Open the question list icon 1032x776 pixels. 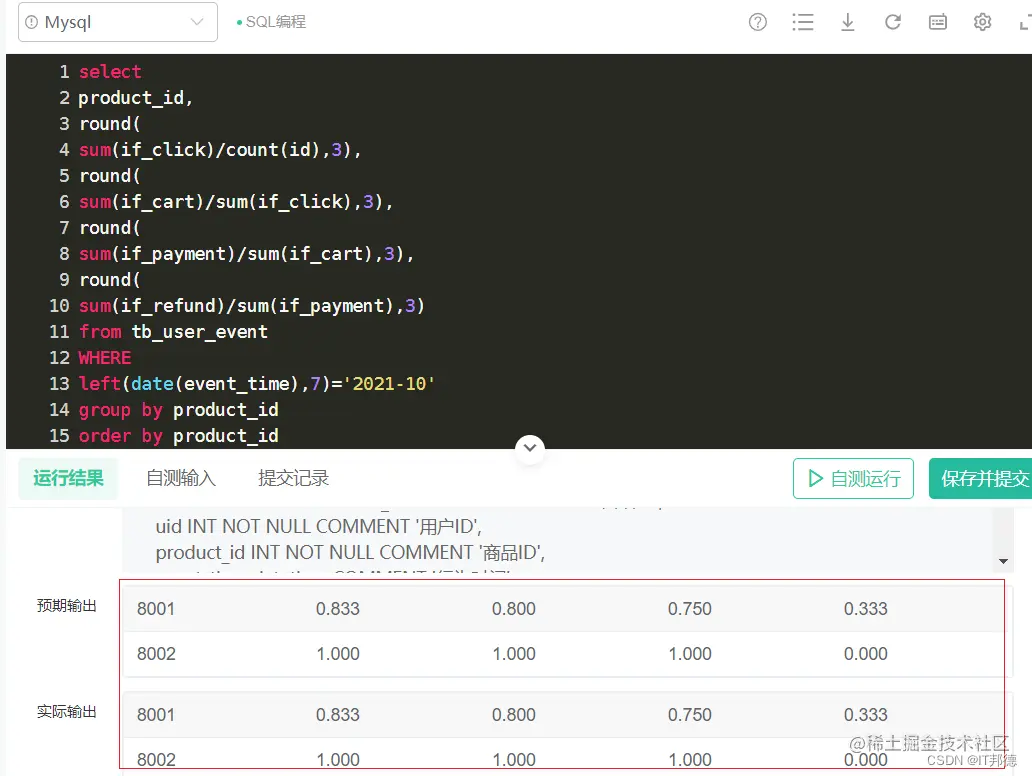click(802, 22)
